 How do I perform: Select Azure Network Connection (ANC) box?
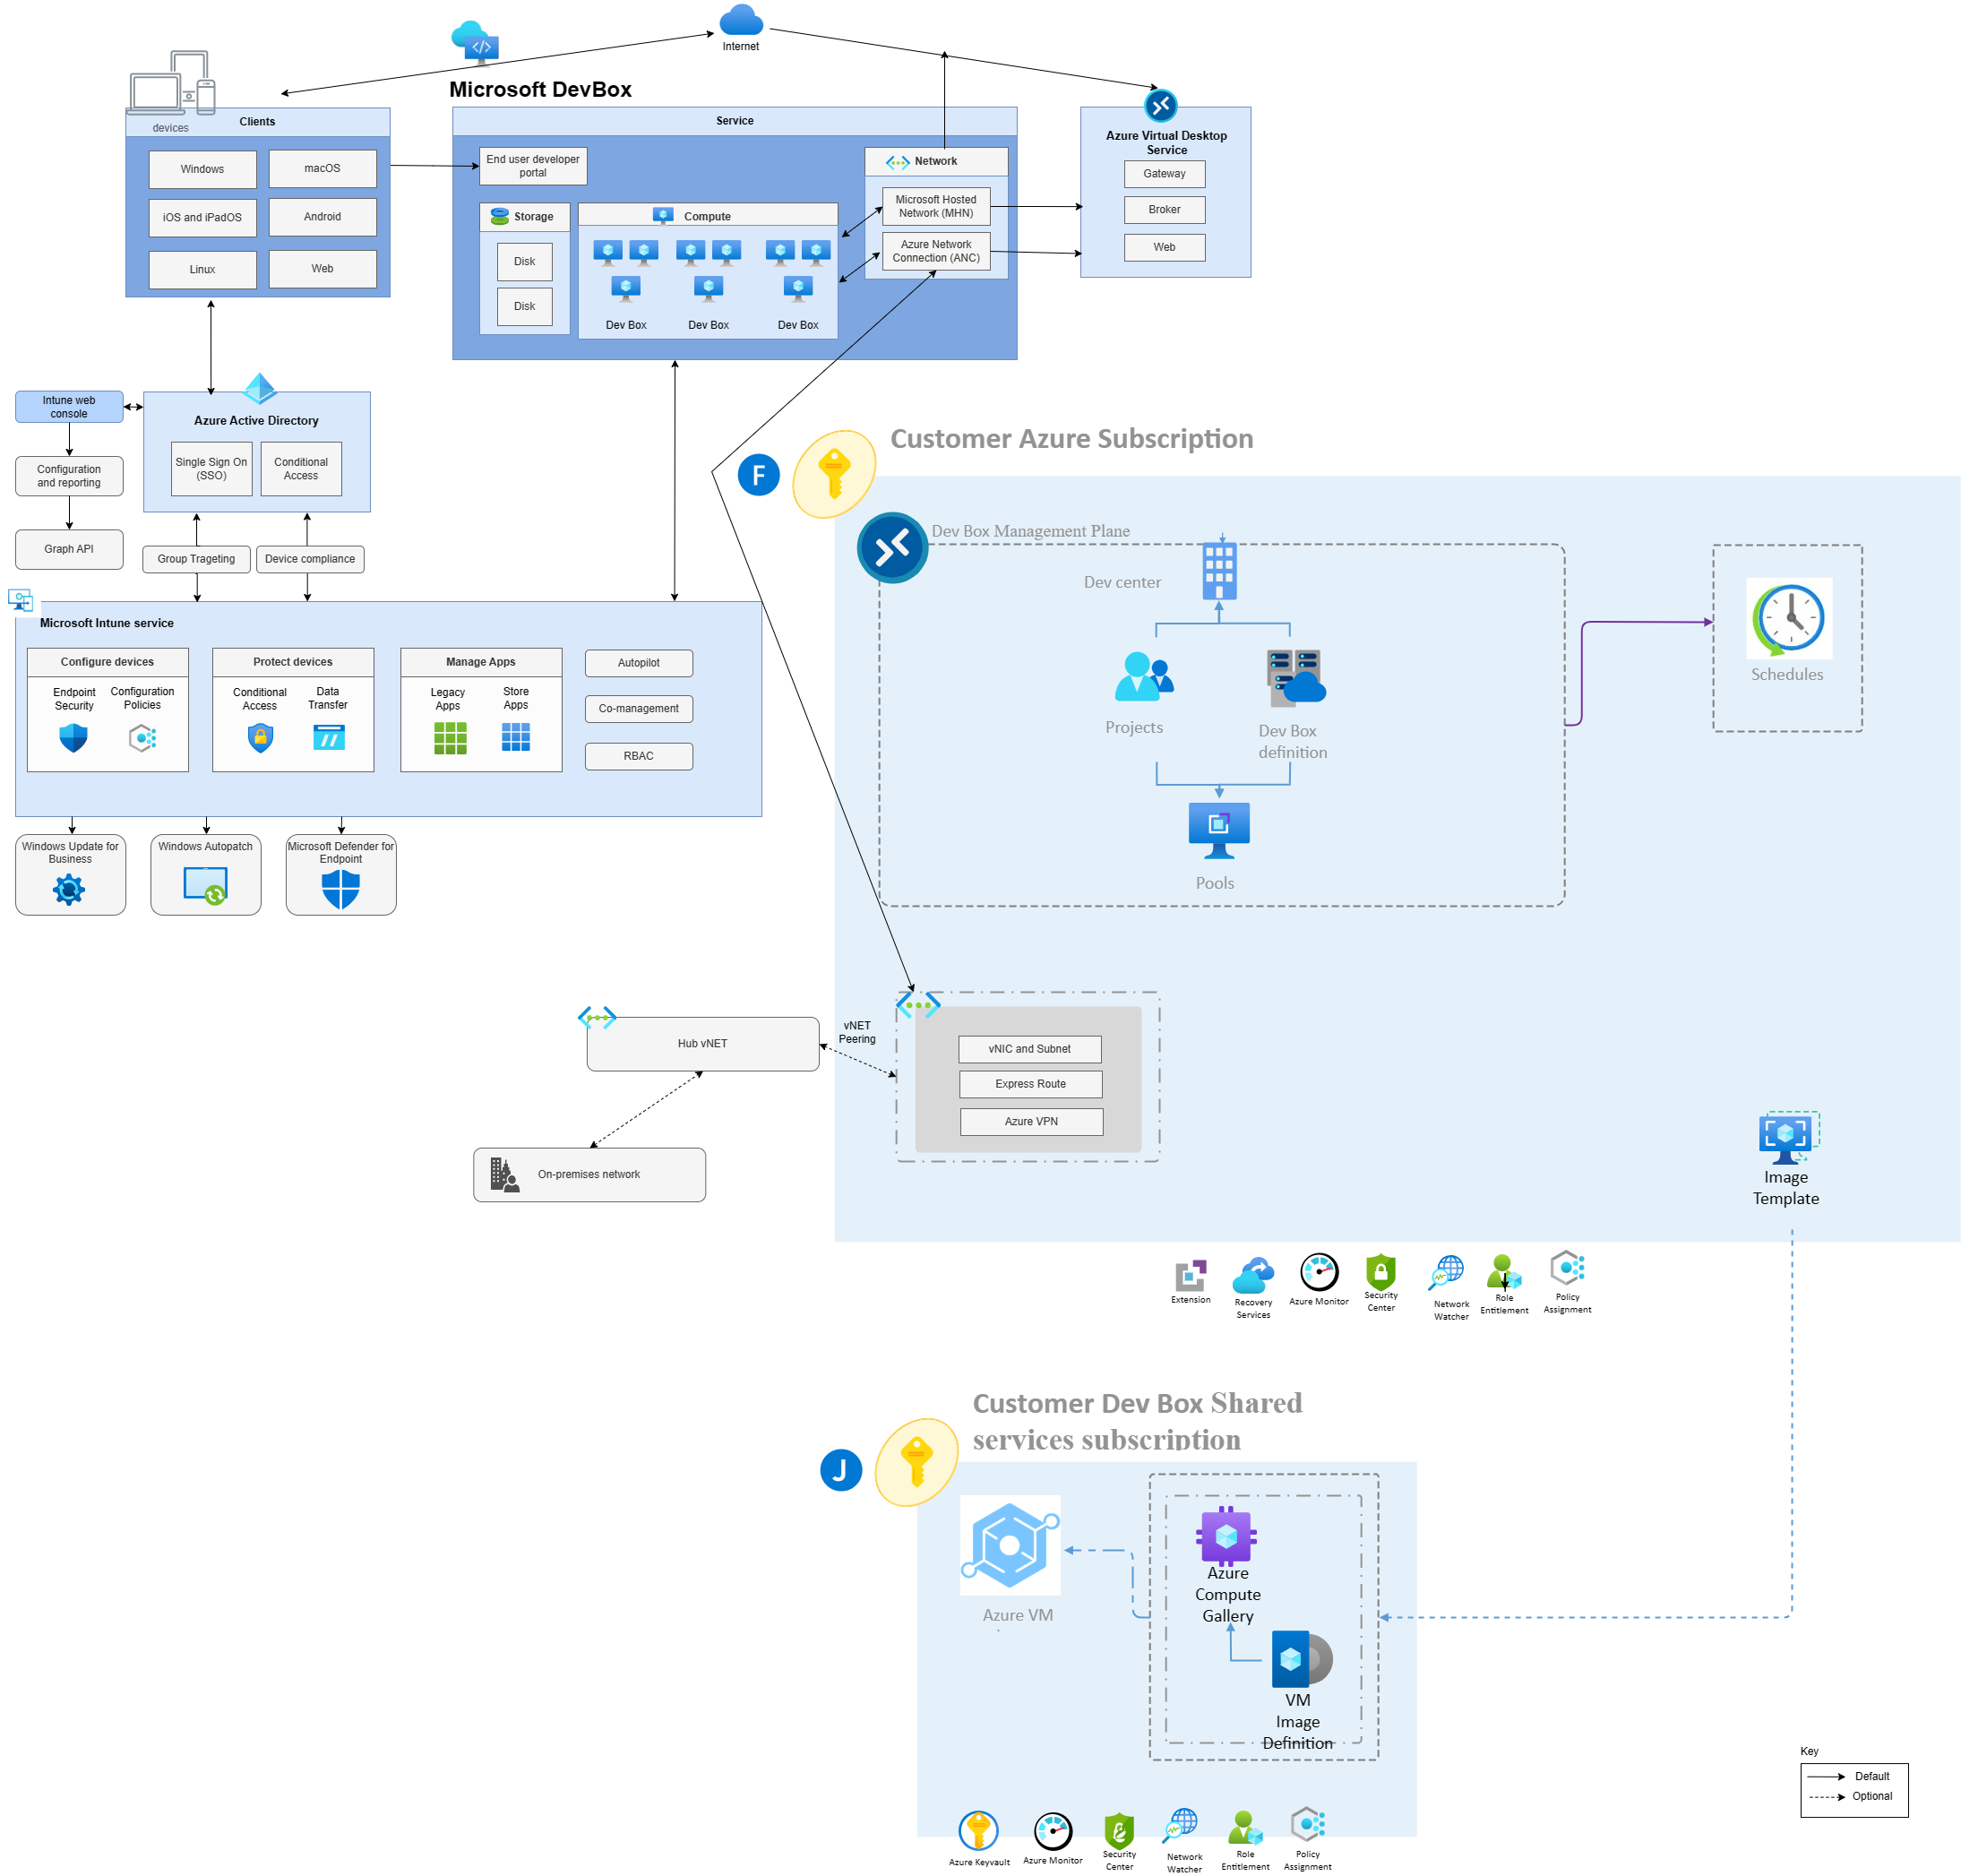coord(935,251)
